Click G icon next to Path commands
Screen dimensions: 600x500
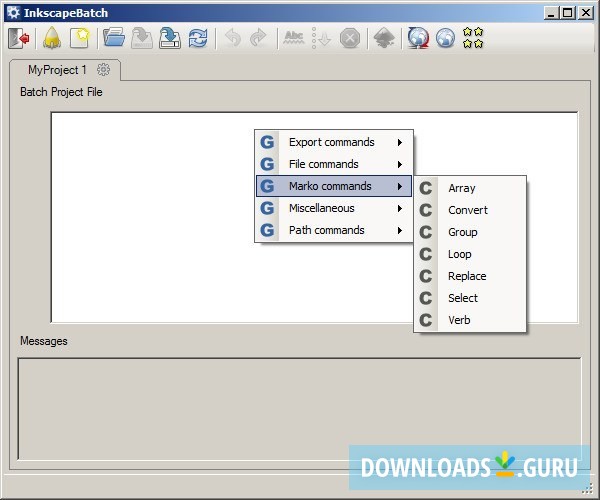pyautogui.click(x=267, y=230)
